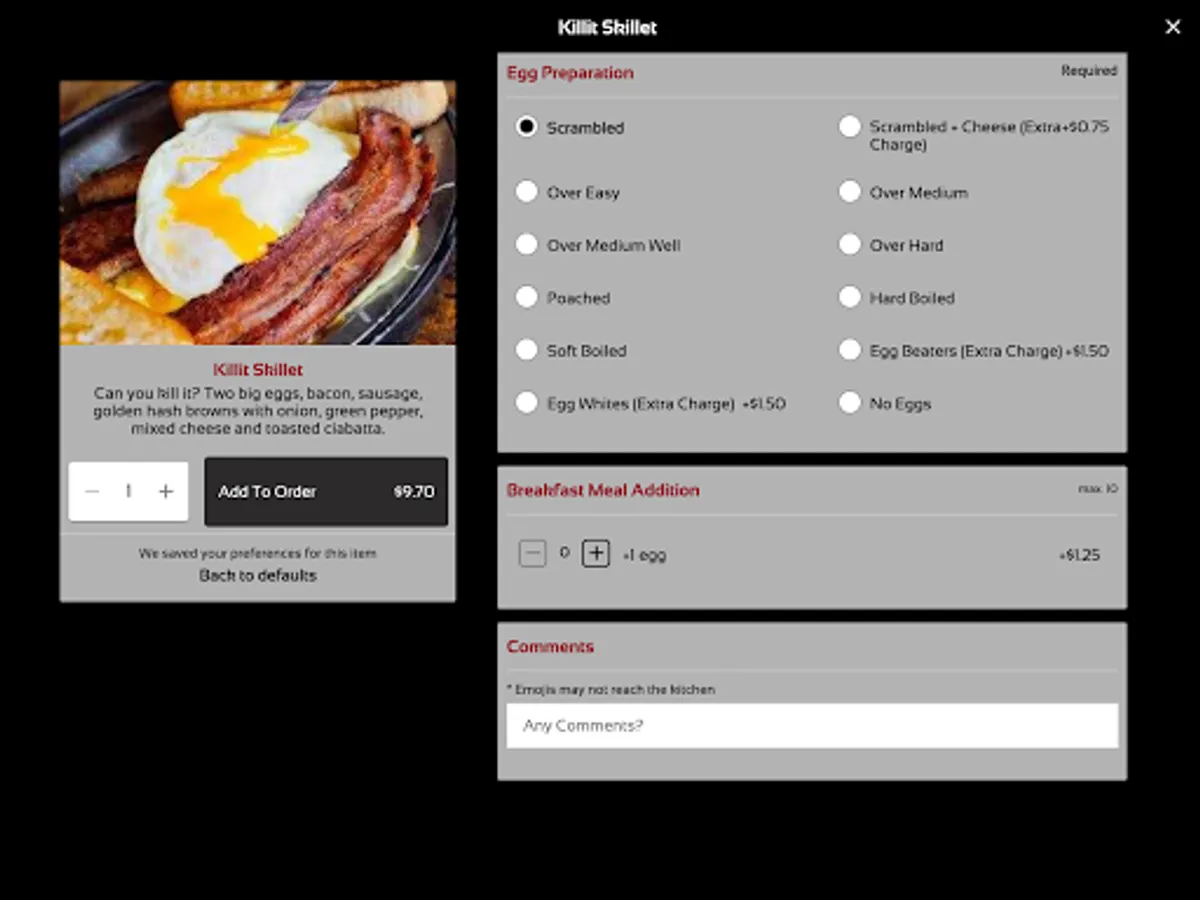
Task: Select Soft Boiled egg preparation
Action: (x=527, y=350)
